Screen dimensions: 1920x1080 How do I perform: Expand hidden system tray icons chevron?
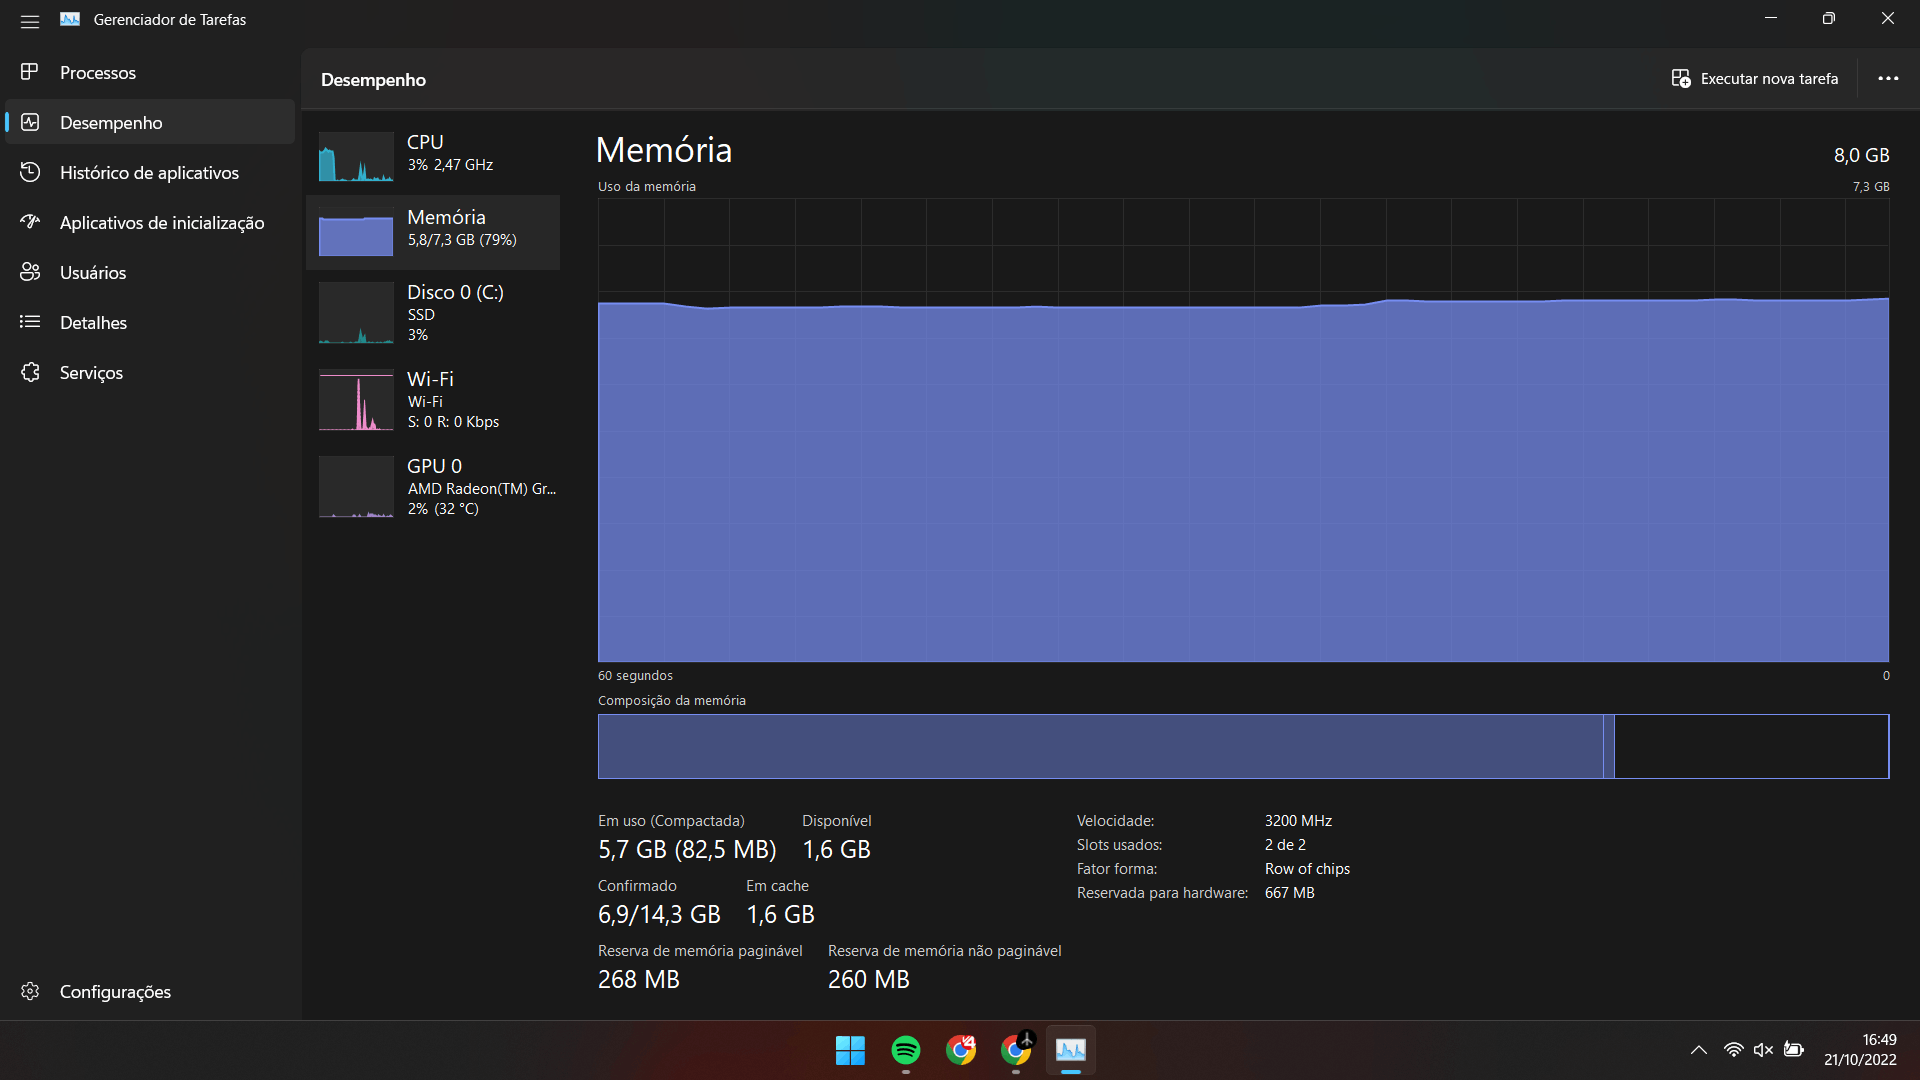coord(1699,1050)
